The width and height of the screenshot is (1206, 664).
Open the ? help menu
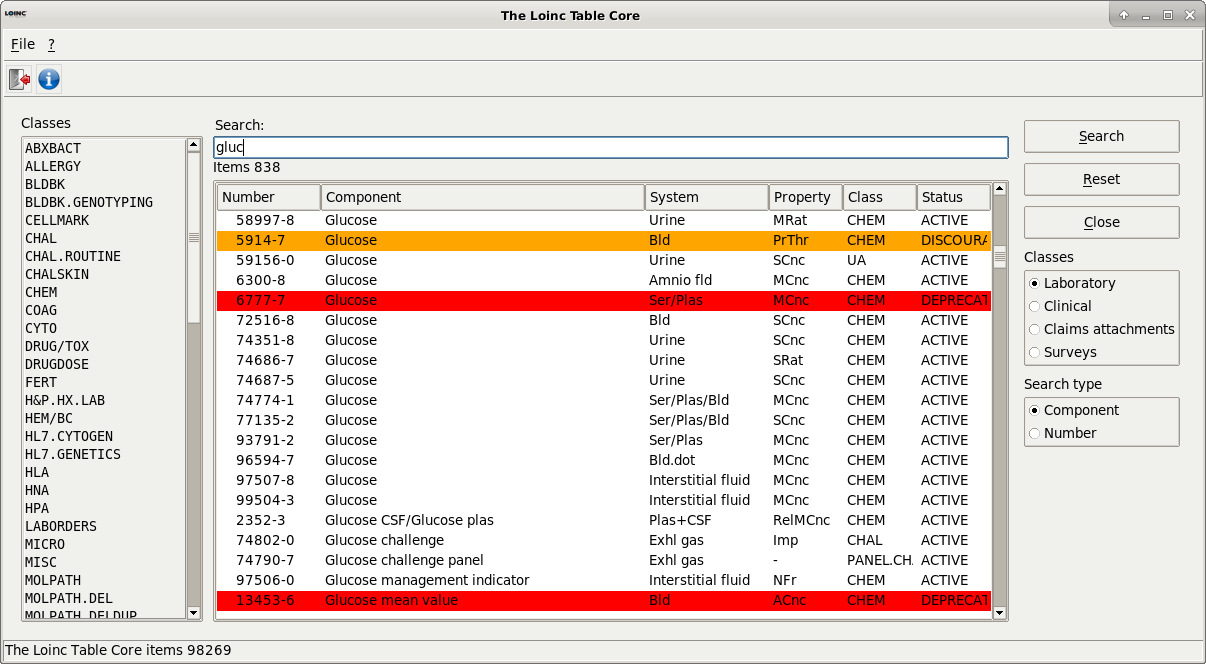coord(51,44)
